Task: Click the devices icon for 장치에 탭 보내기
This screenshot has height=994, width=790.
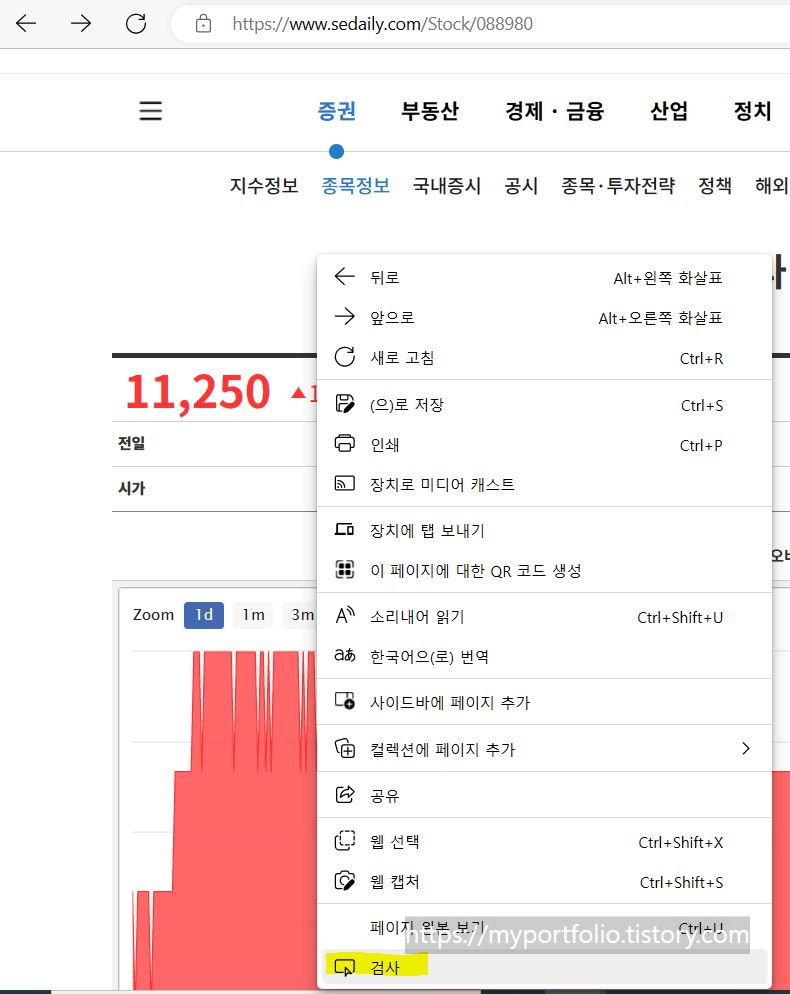Action: click(345, 529)
